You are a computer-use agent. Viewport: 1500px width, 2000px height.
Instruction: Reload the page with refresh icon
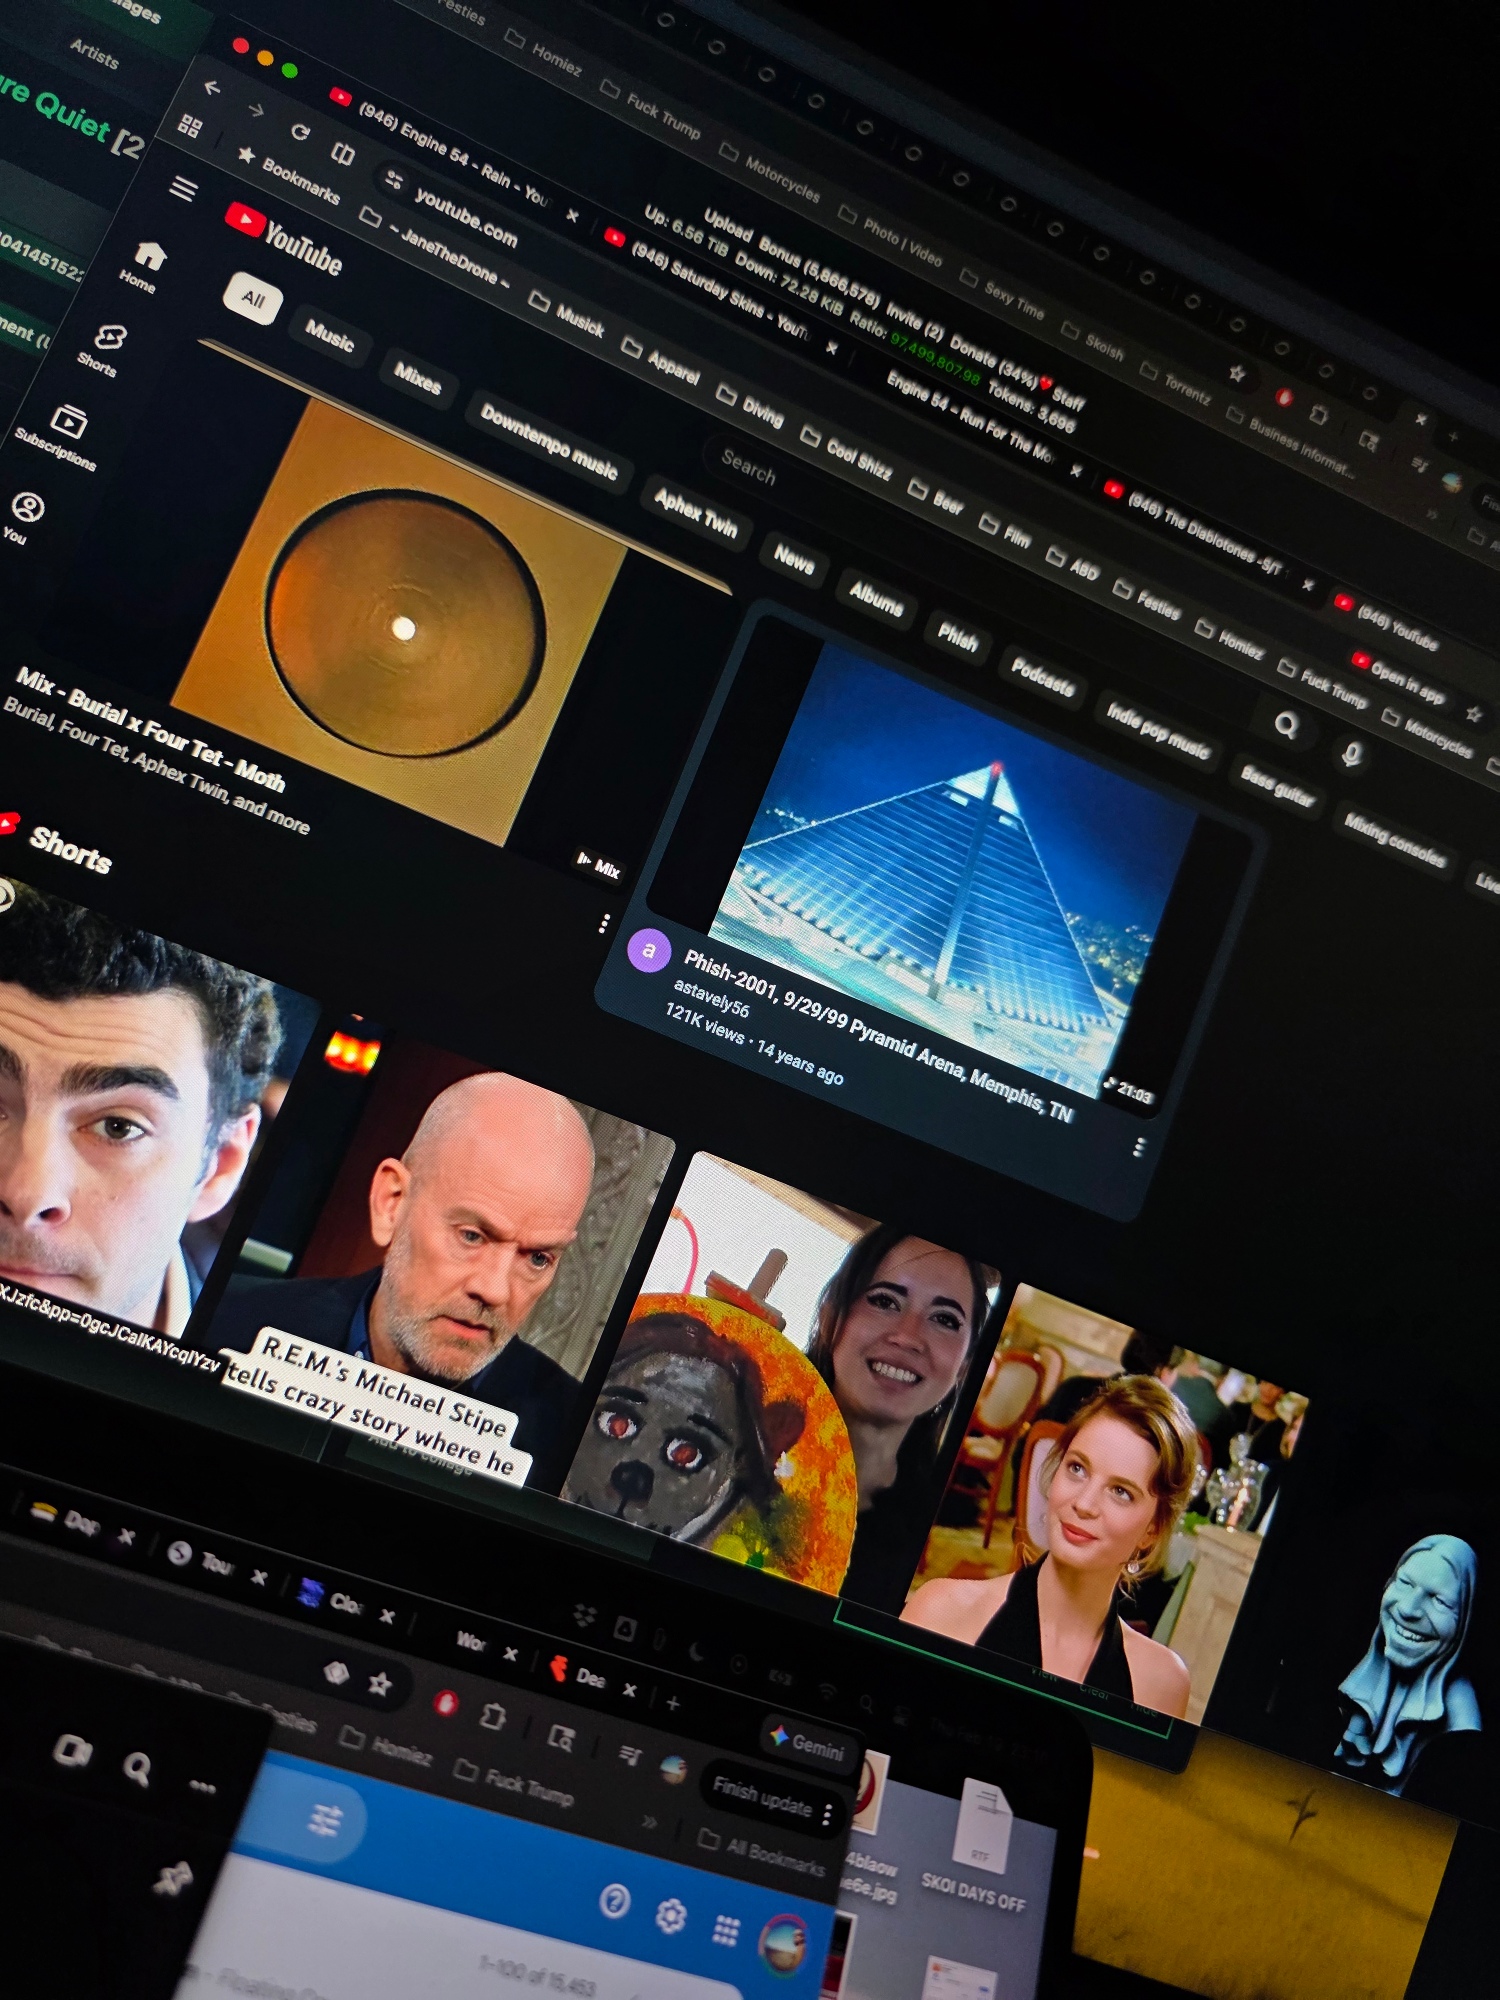[300, 132]
